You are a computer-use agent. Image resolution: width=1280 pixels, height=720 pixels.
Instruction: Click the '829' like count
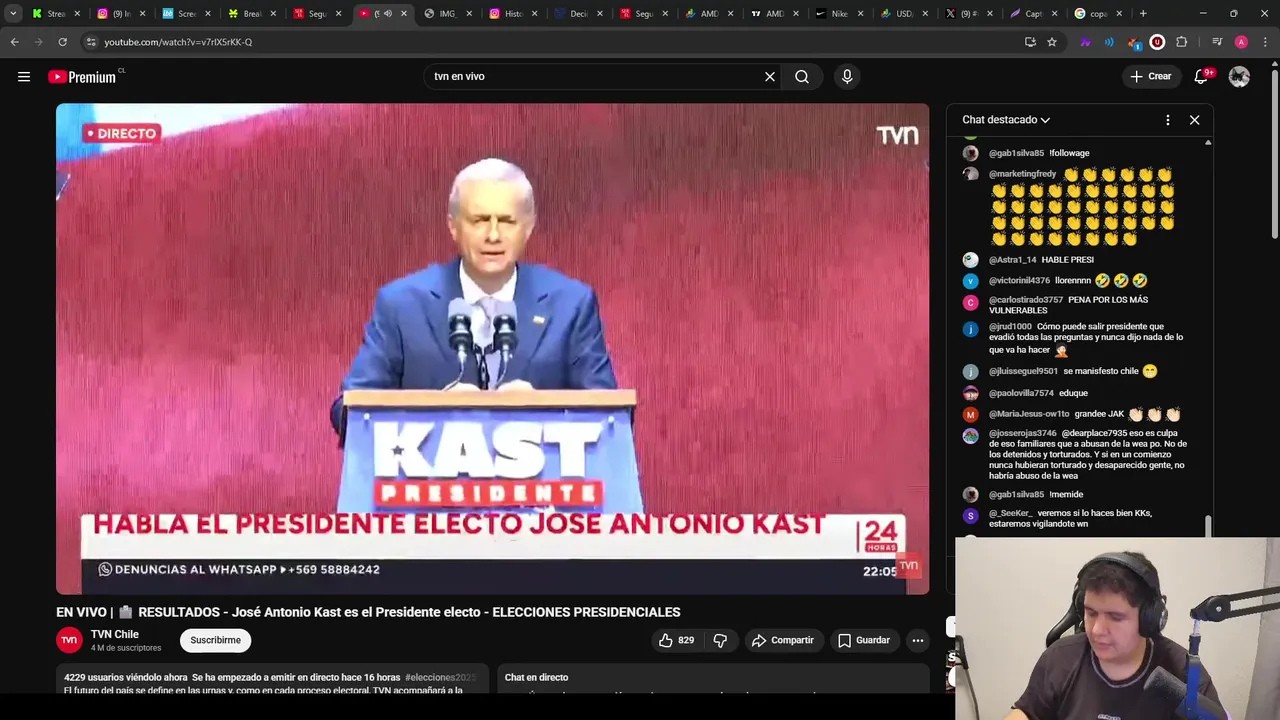coord(686,640)
